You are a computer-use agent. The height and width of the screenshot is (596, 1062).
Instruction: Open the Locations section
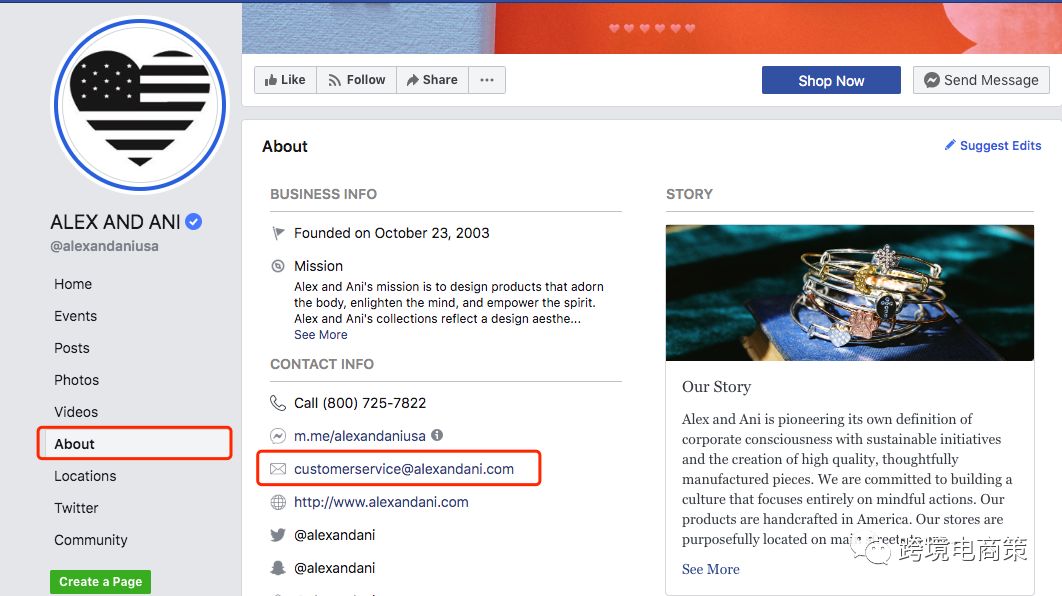point(85,476)
